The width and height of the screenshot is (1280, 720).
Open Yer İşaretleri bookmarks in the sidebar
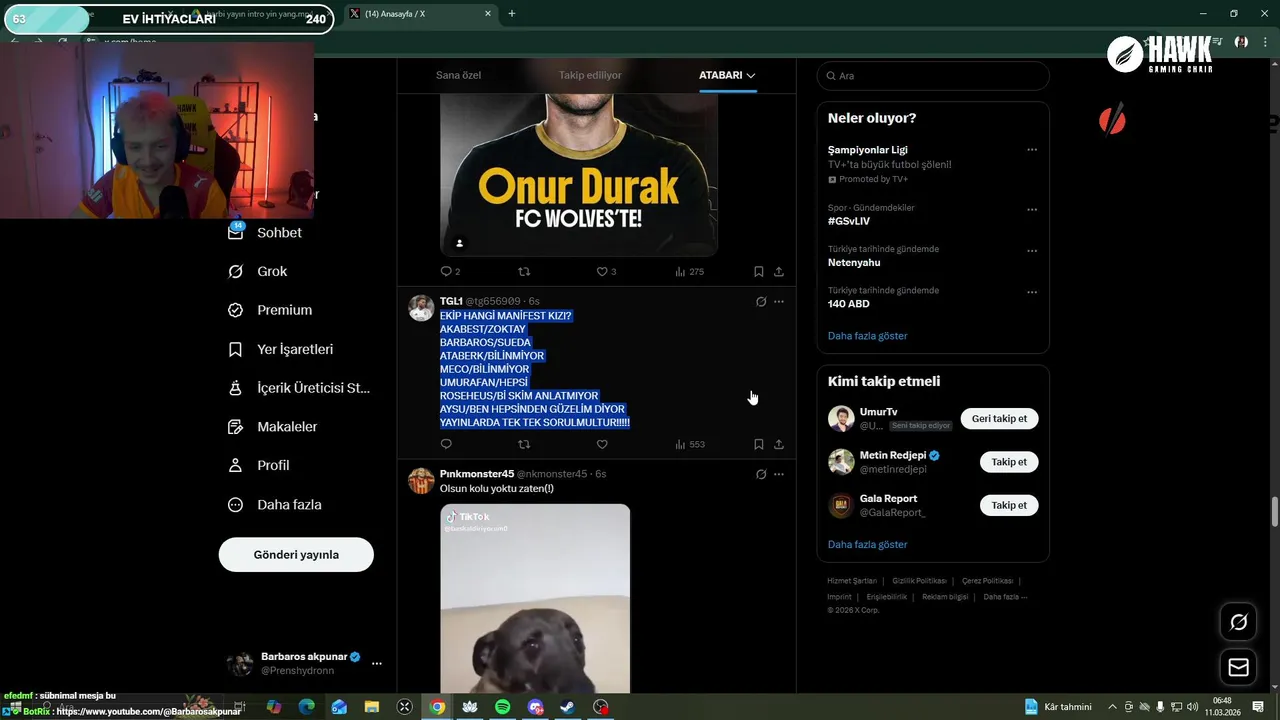click(x=280, y=349)
